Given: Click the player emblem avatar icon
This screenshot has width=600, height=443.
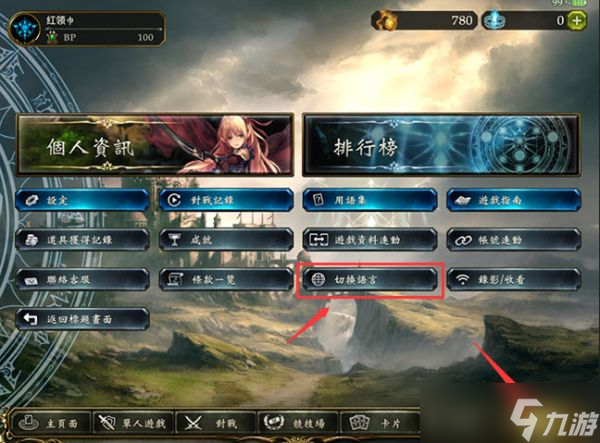Looking at the screenshot, I should (x=25, y=29).
